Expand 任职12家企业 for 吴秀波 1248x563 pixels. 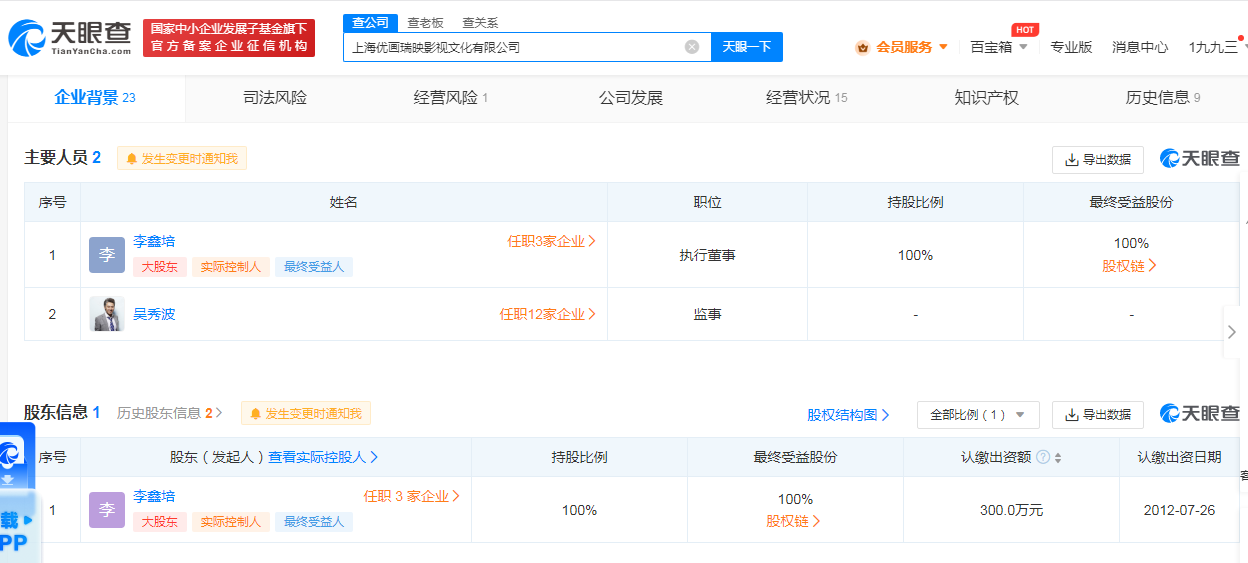point(548,314)
